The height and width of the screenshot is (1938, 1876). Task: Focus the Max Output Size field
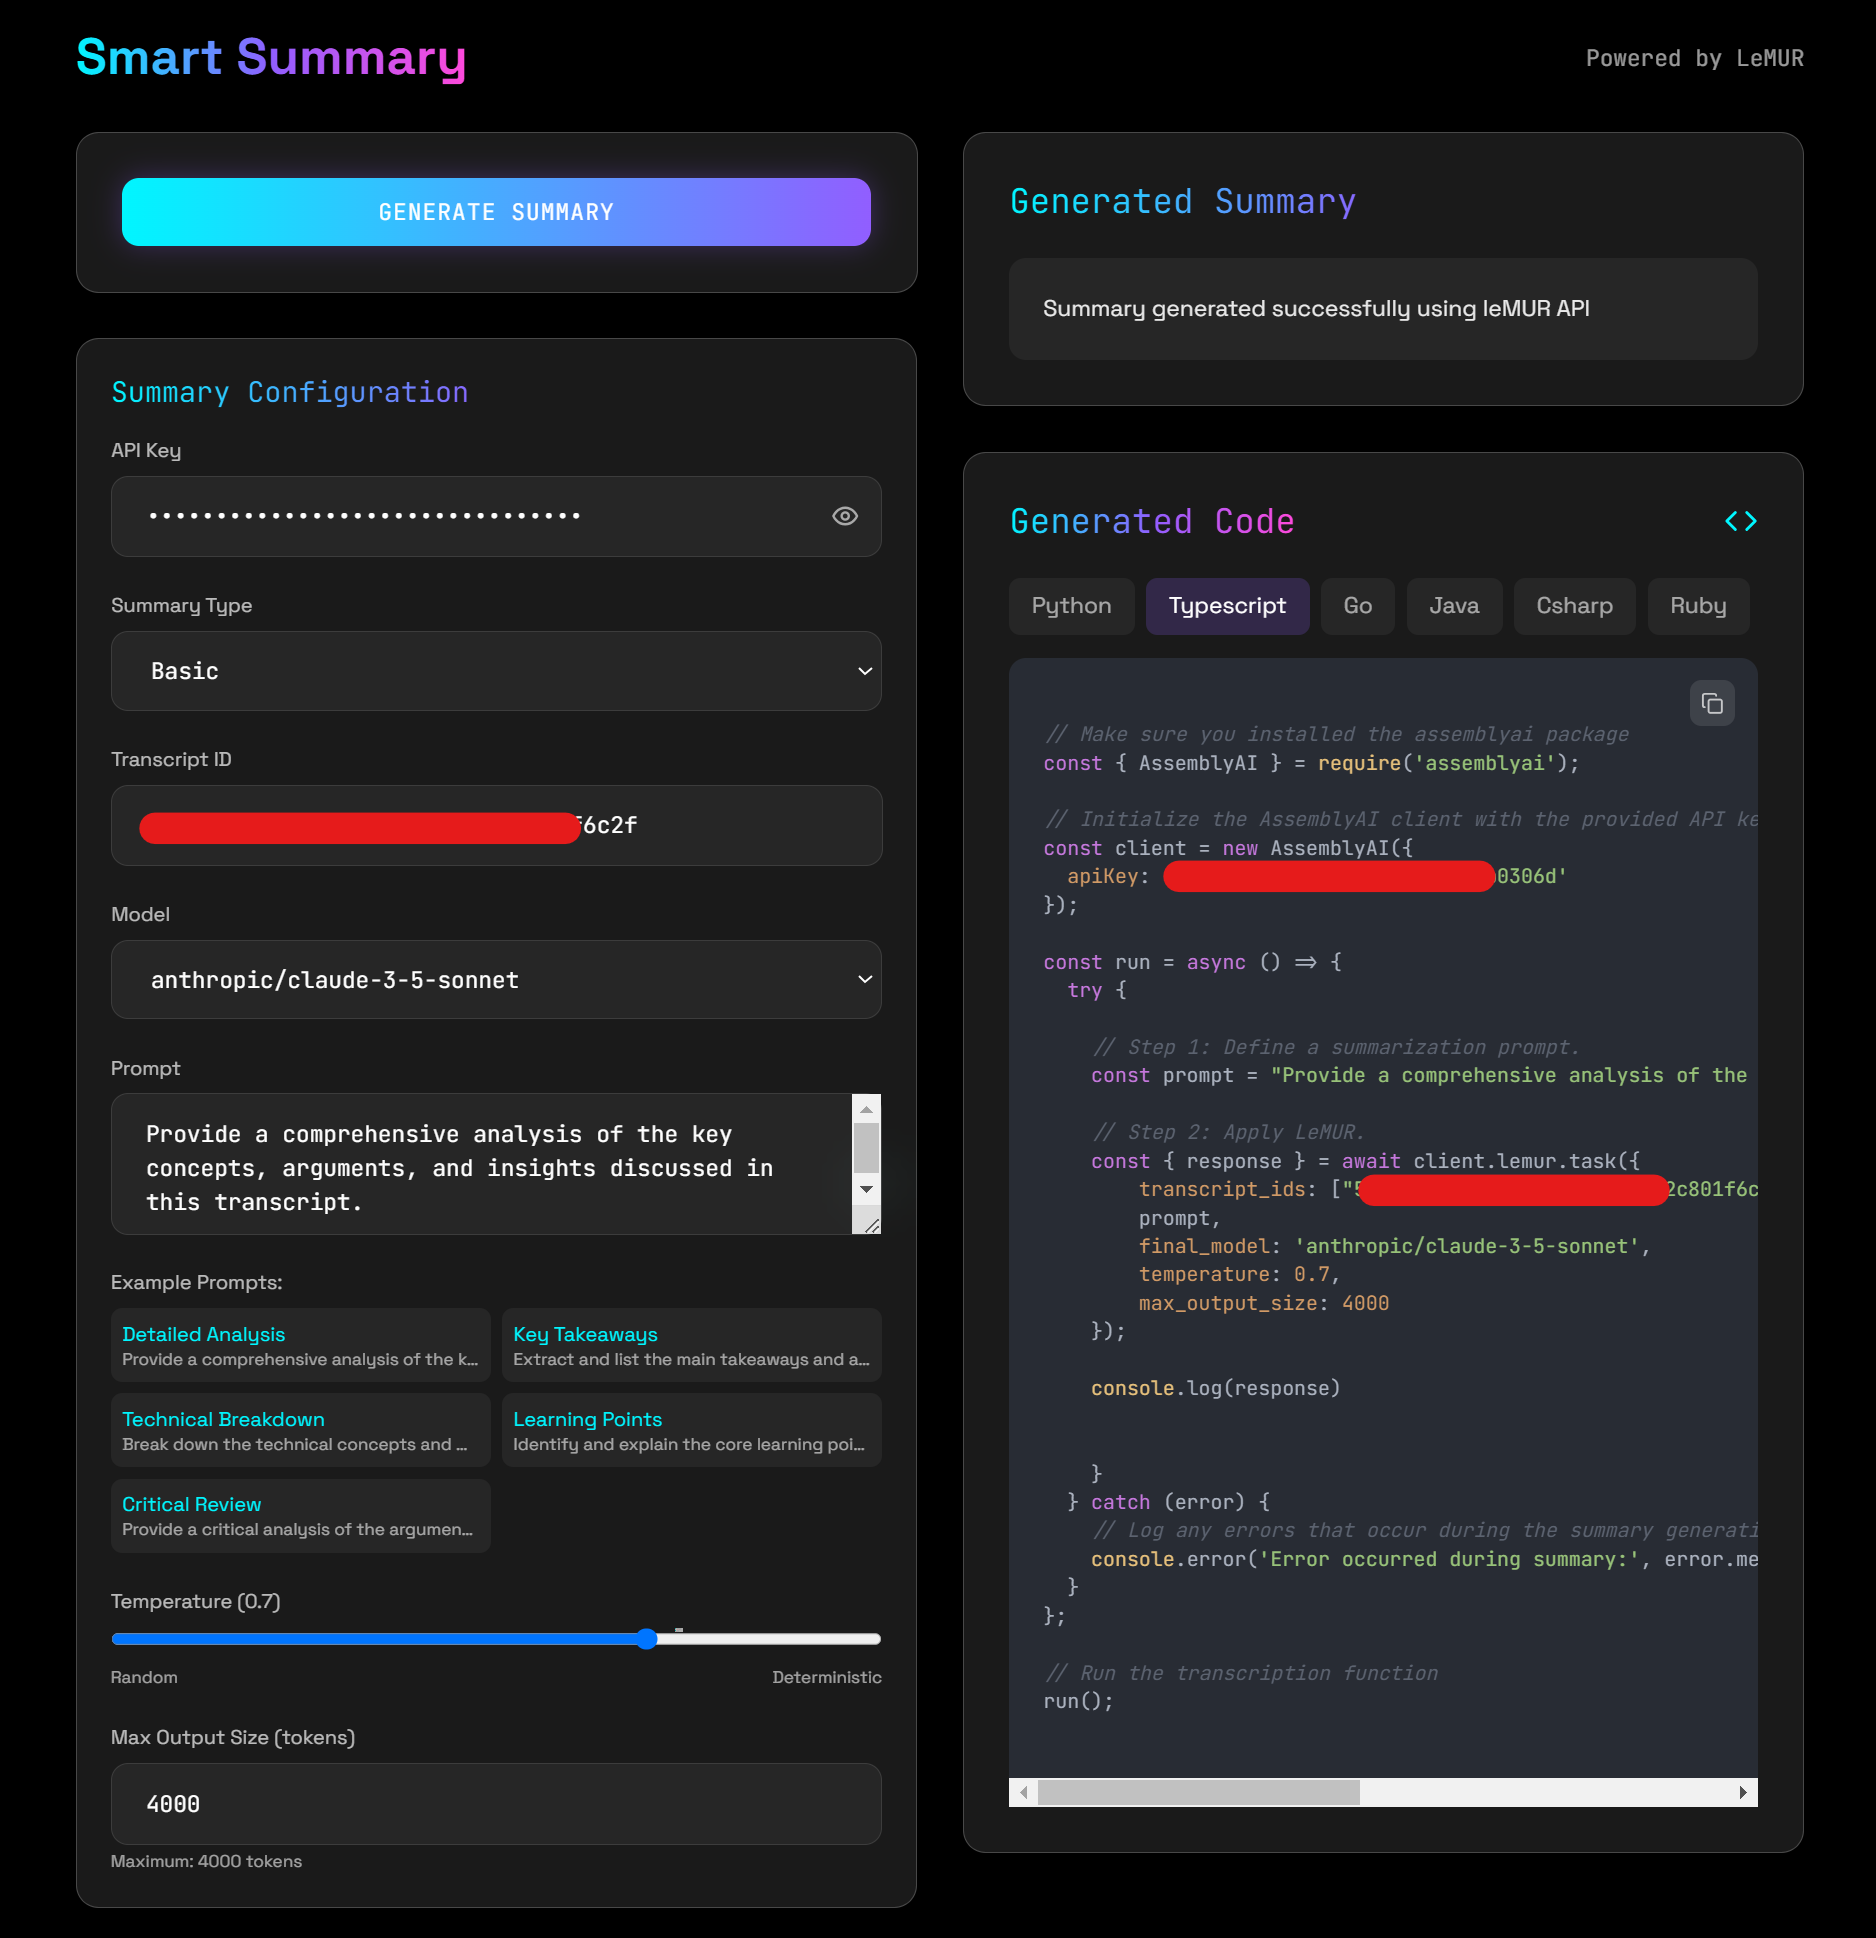pos(496,1804)
